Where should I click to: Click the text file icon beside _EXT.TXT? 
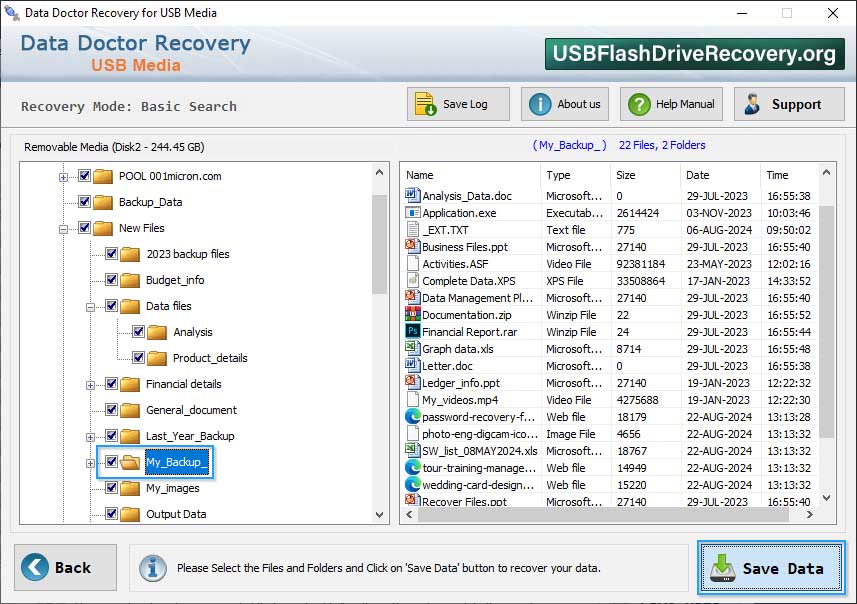(x=412, y=229)
